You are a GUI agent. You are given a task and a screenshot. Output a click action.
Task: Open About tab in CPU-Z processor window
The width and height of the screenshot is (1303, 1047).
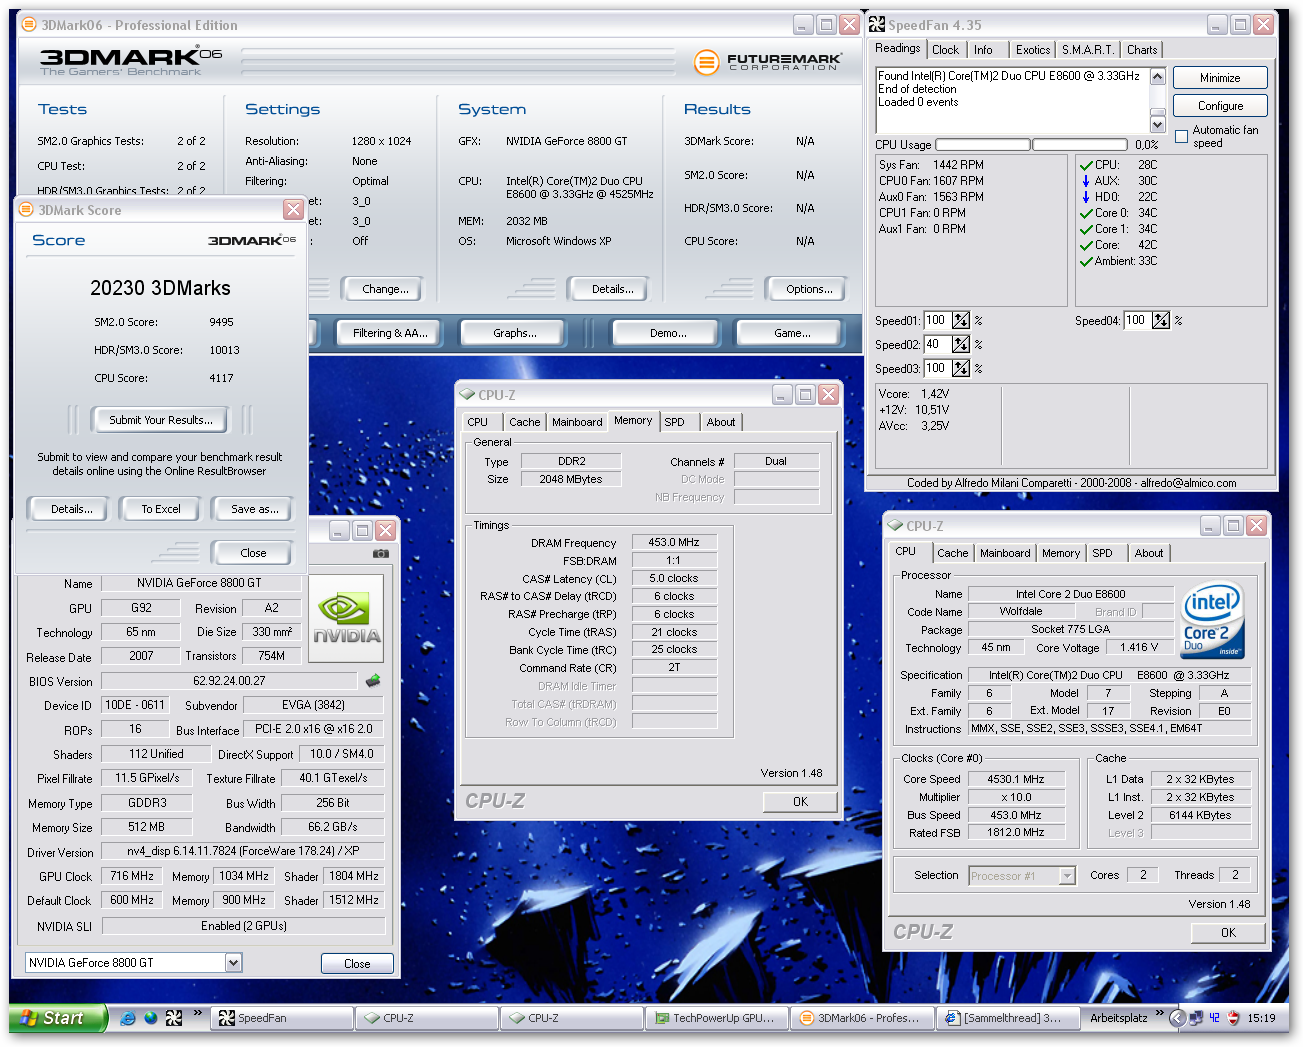coord(1148,553)
